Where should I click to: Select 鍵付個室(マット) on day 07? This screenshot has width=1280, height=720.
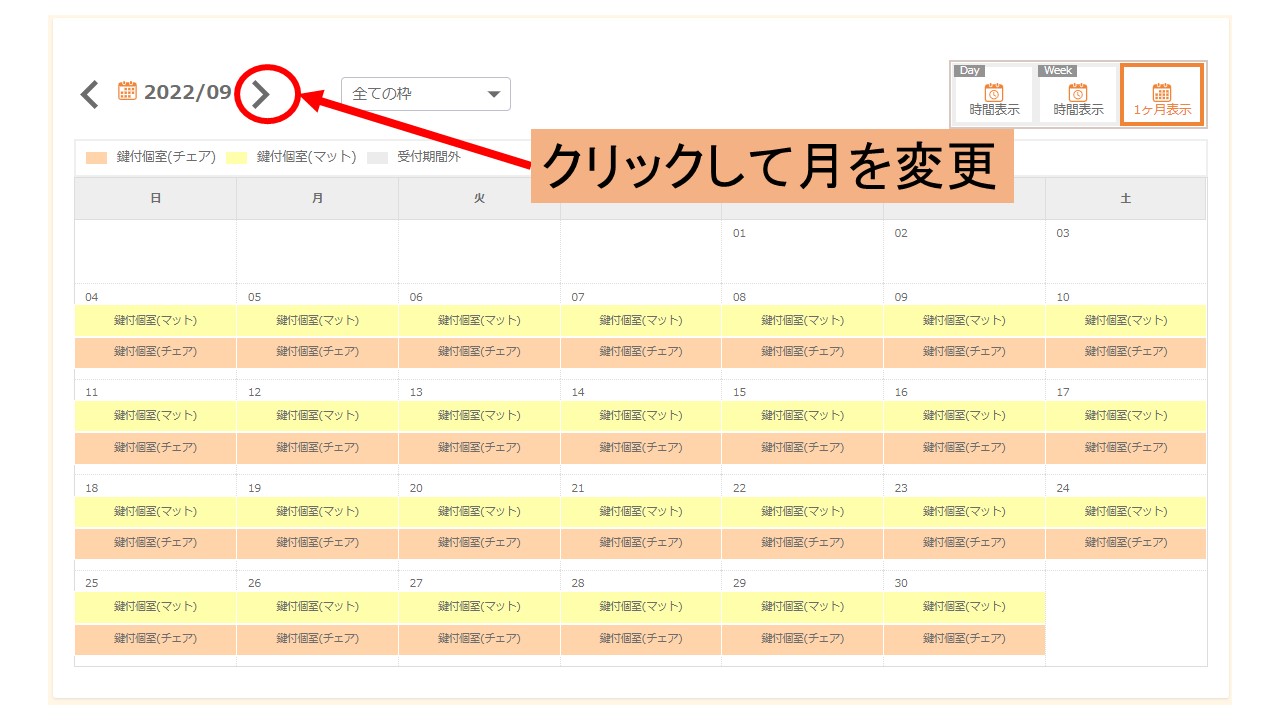pyautogui.click(x=641, y=321)
